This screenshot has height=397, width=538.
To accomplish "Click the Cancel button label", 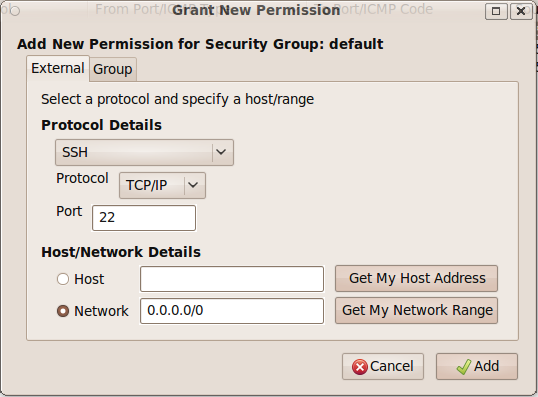I will click(x=392, y=366).
